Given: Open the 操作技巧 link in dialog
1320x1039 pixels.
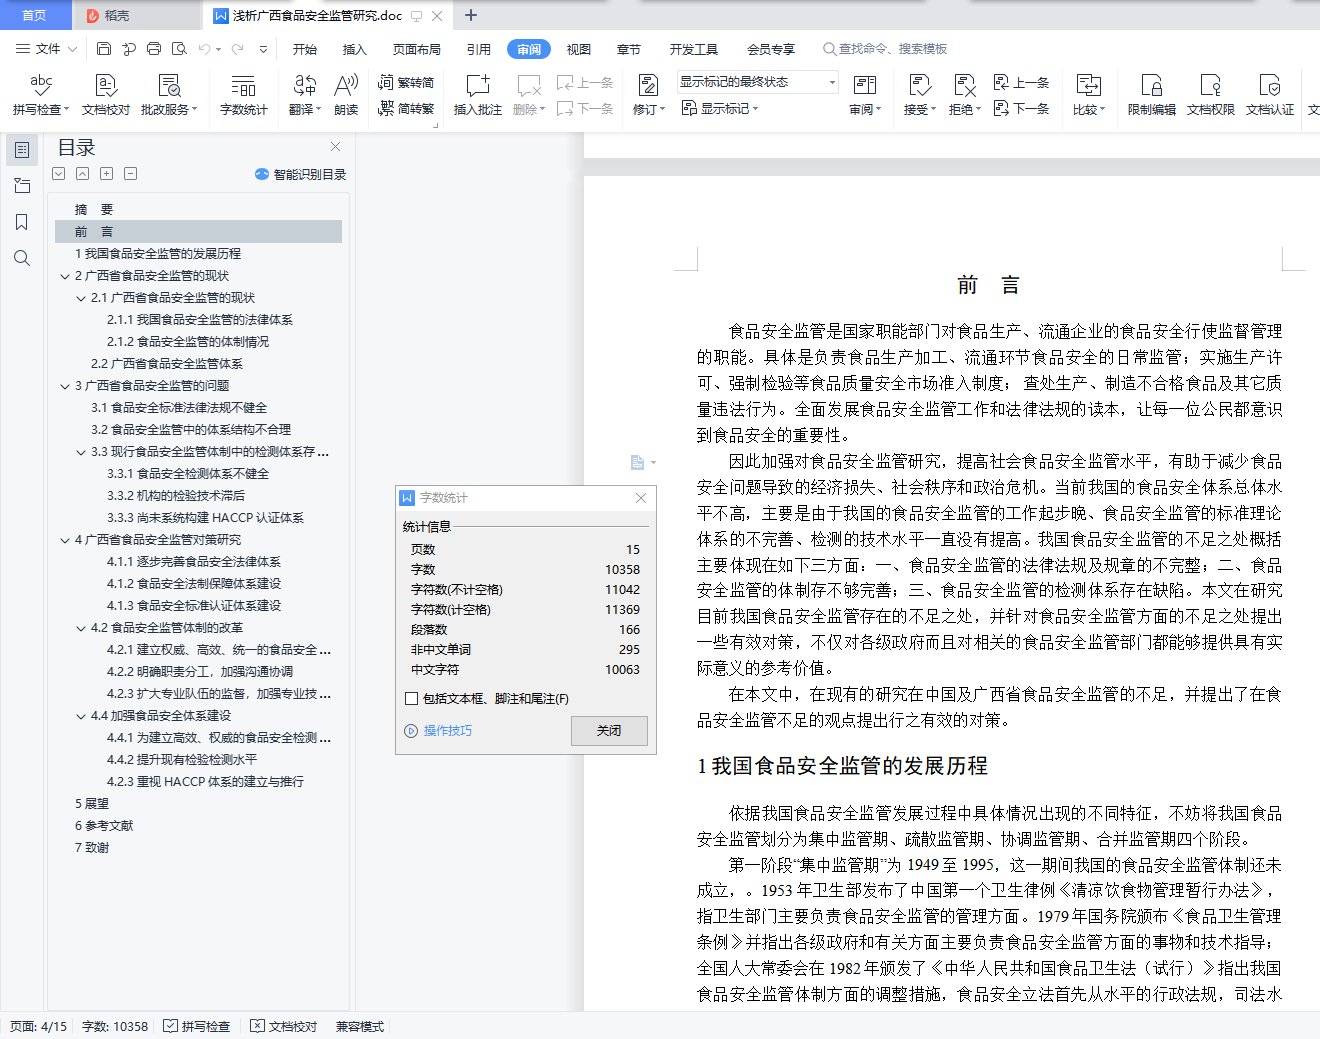Looking at the screenshot, I should click(439, 731).
